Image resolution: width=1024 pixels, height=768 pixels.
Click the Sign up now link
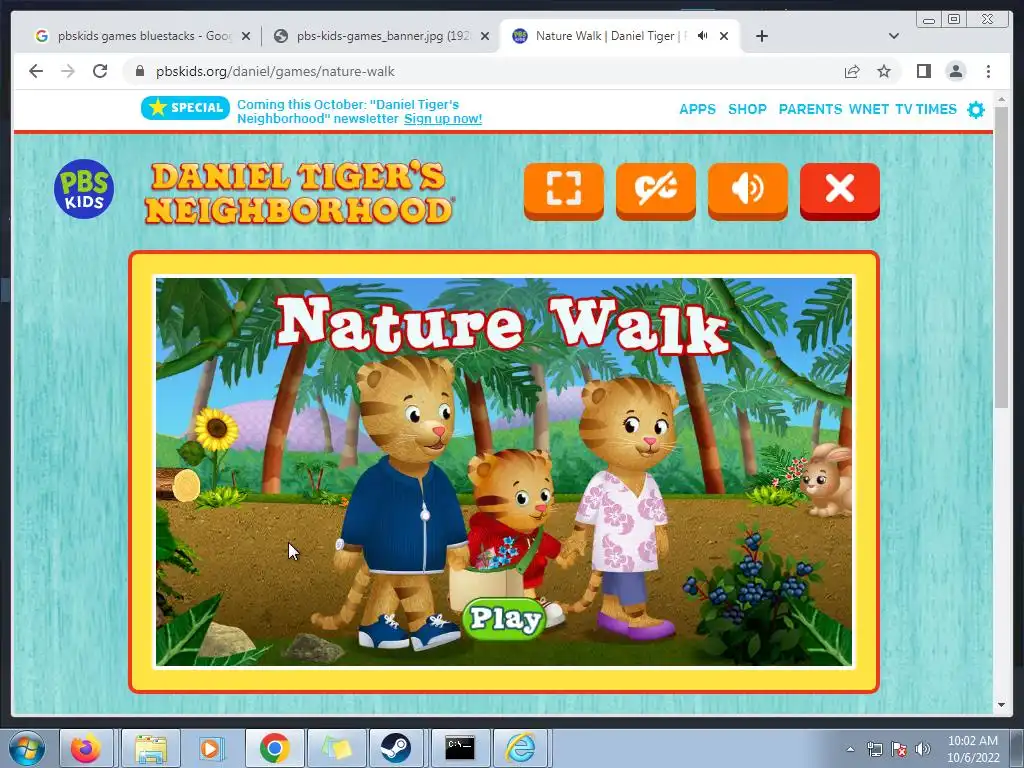tap(443, 119)
